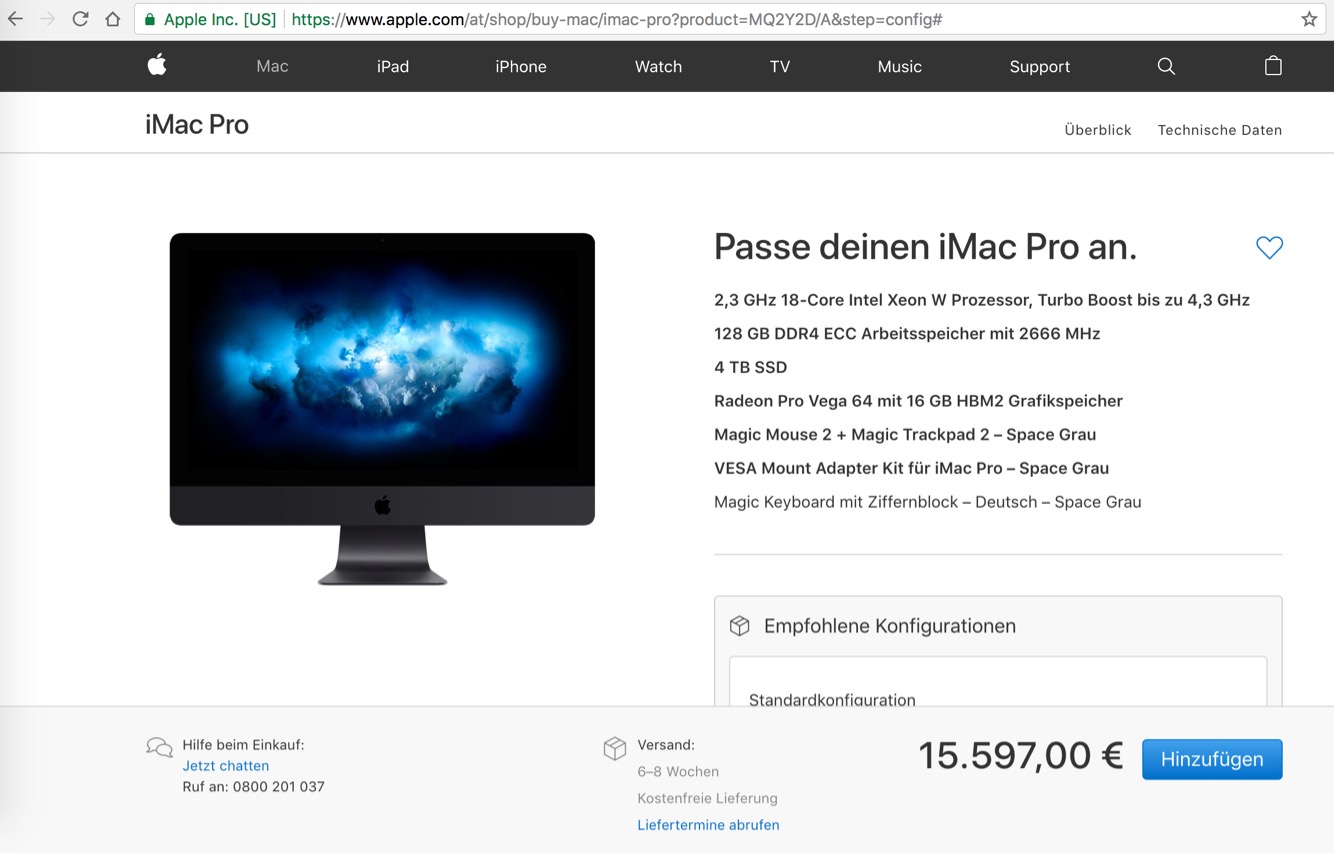Click the browser back arrow
This screenshot has height=854, width=1334.
pos(15,19)
